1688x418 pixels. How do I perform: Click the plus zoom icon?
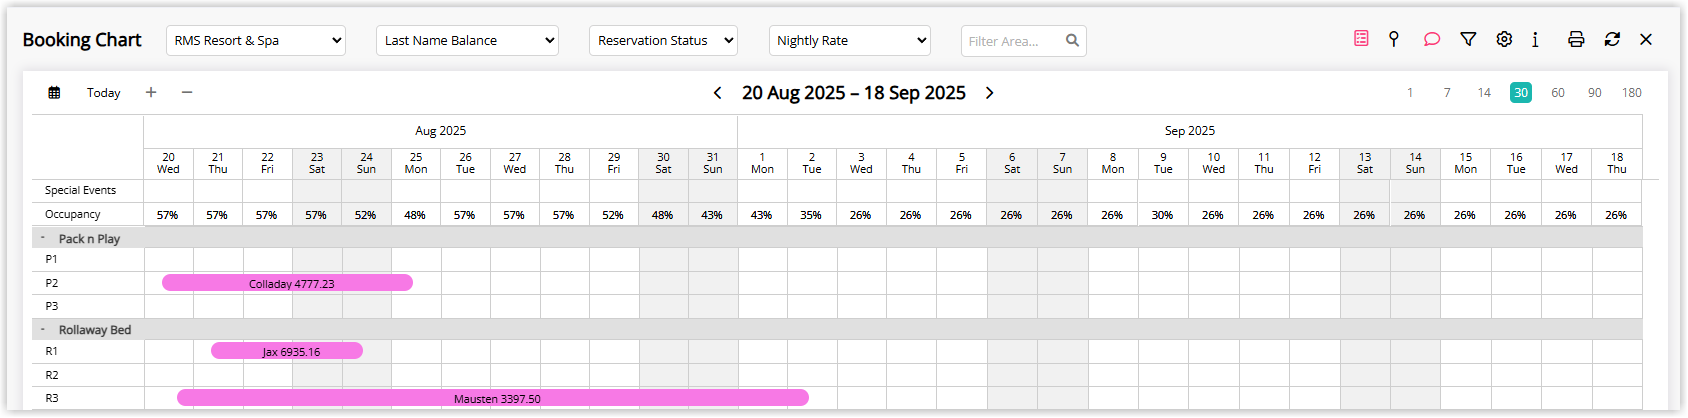pyautogui.click(x=151, y=92)
